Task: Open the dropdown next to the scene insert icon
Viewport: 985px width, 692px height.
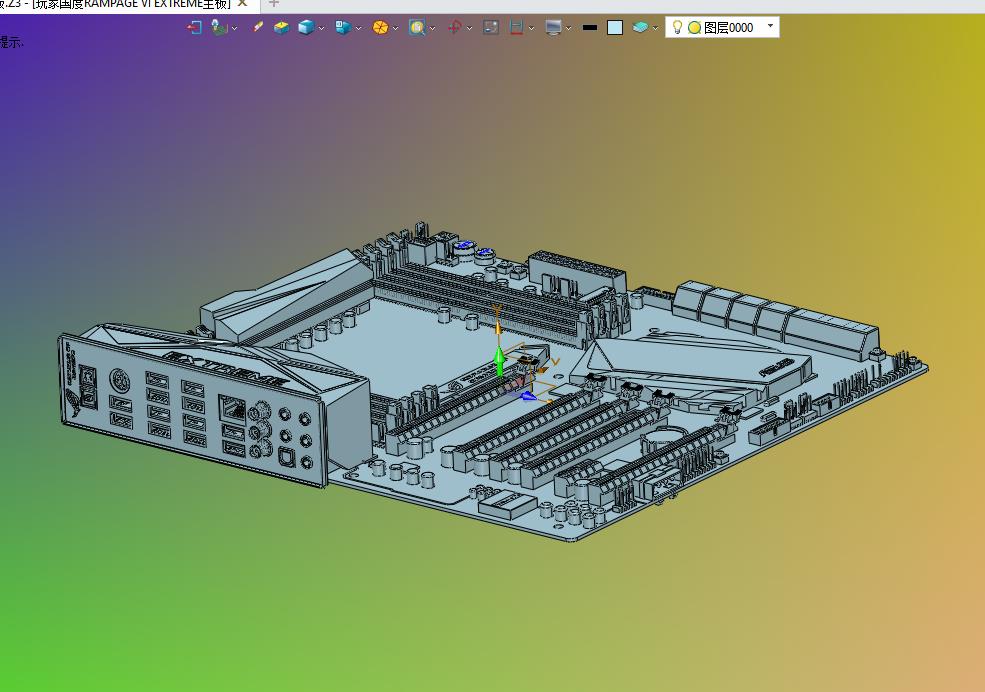Action: pyautogui.click(x=234, y=28)
